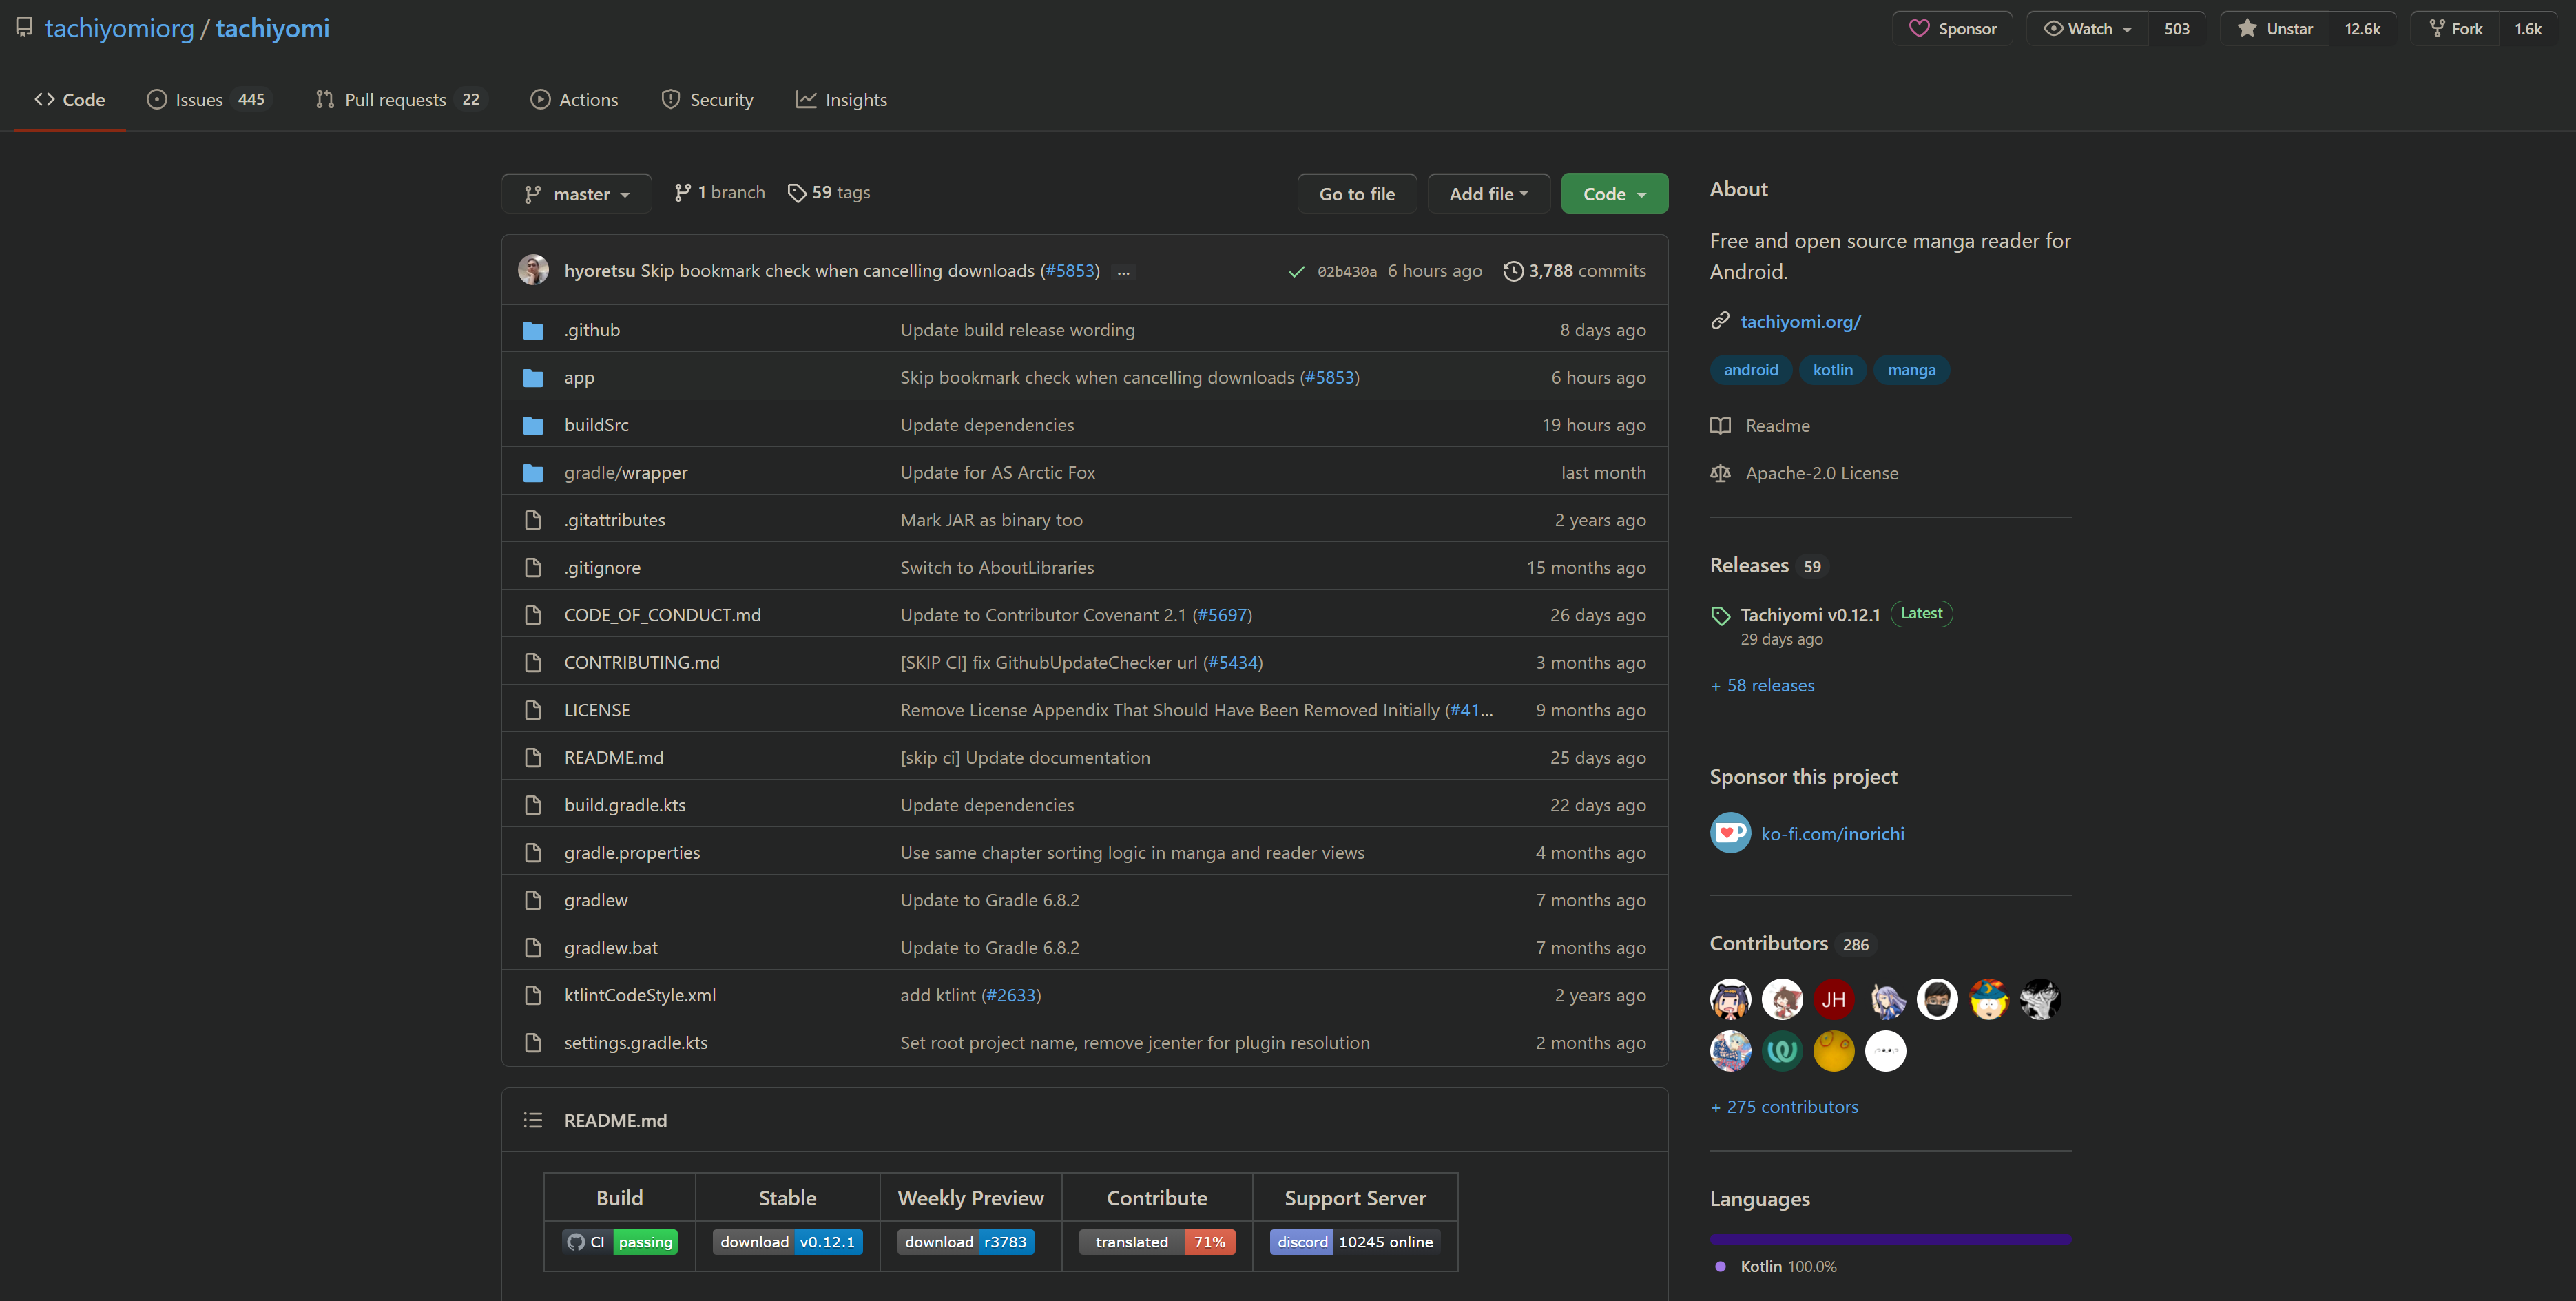The height and width of the screenshot is (1301, 2576).
Task: Click the 1.6k forks count
Action: [2528, 29]
